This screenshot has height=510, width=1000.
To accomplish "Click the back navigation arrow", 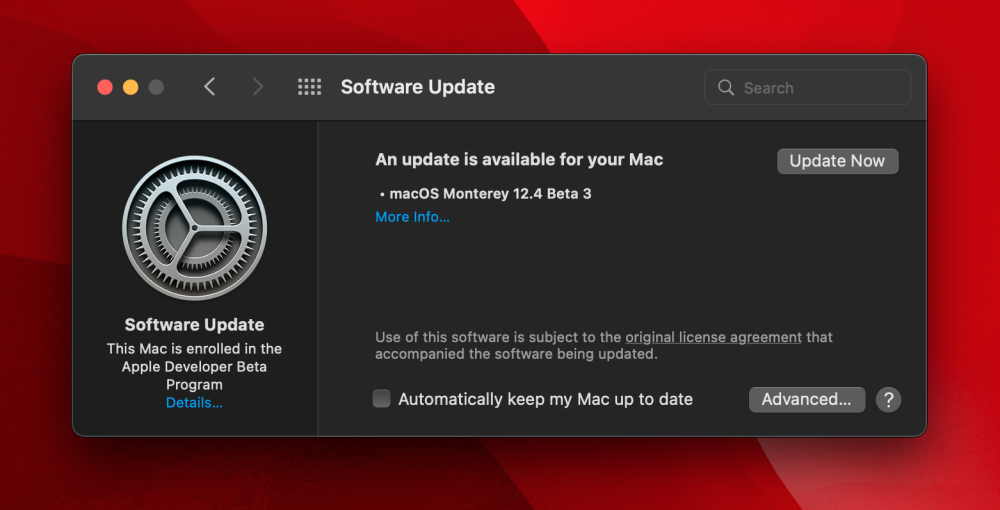I will [210, 87].
